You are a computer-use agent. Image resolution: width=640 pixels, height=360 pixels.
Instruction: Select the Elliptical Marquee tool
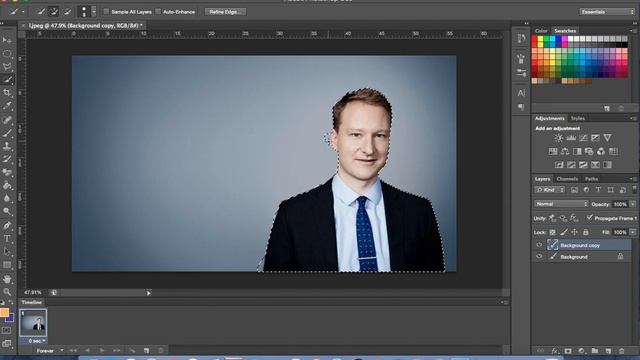point(7,53)
